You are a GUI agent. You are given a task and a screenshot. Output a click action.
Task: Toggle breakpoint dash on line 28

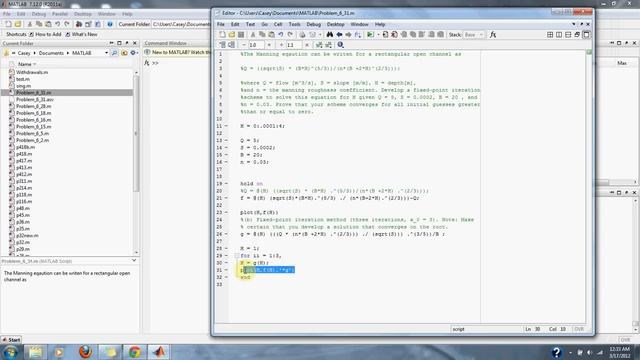point(226,249)
